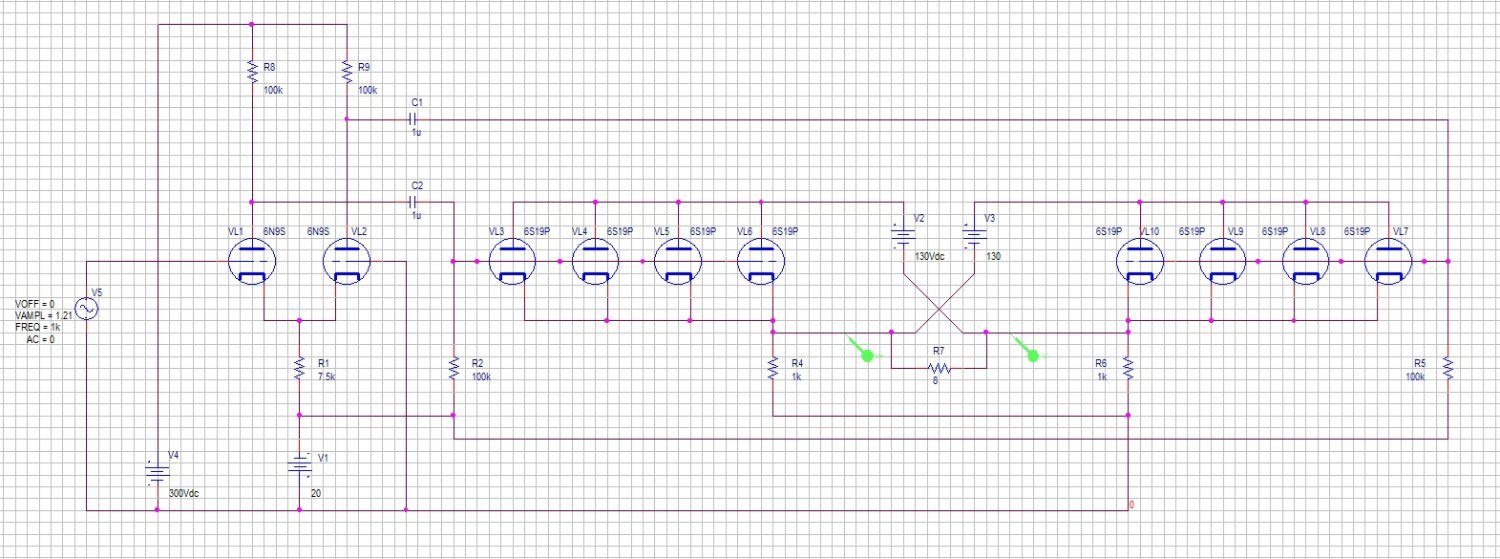Select the VL2 6N9S triode symbol
The height and width of the screenshot is (559, 1500).
(346, 263)
